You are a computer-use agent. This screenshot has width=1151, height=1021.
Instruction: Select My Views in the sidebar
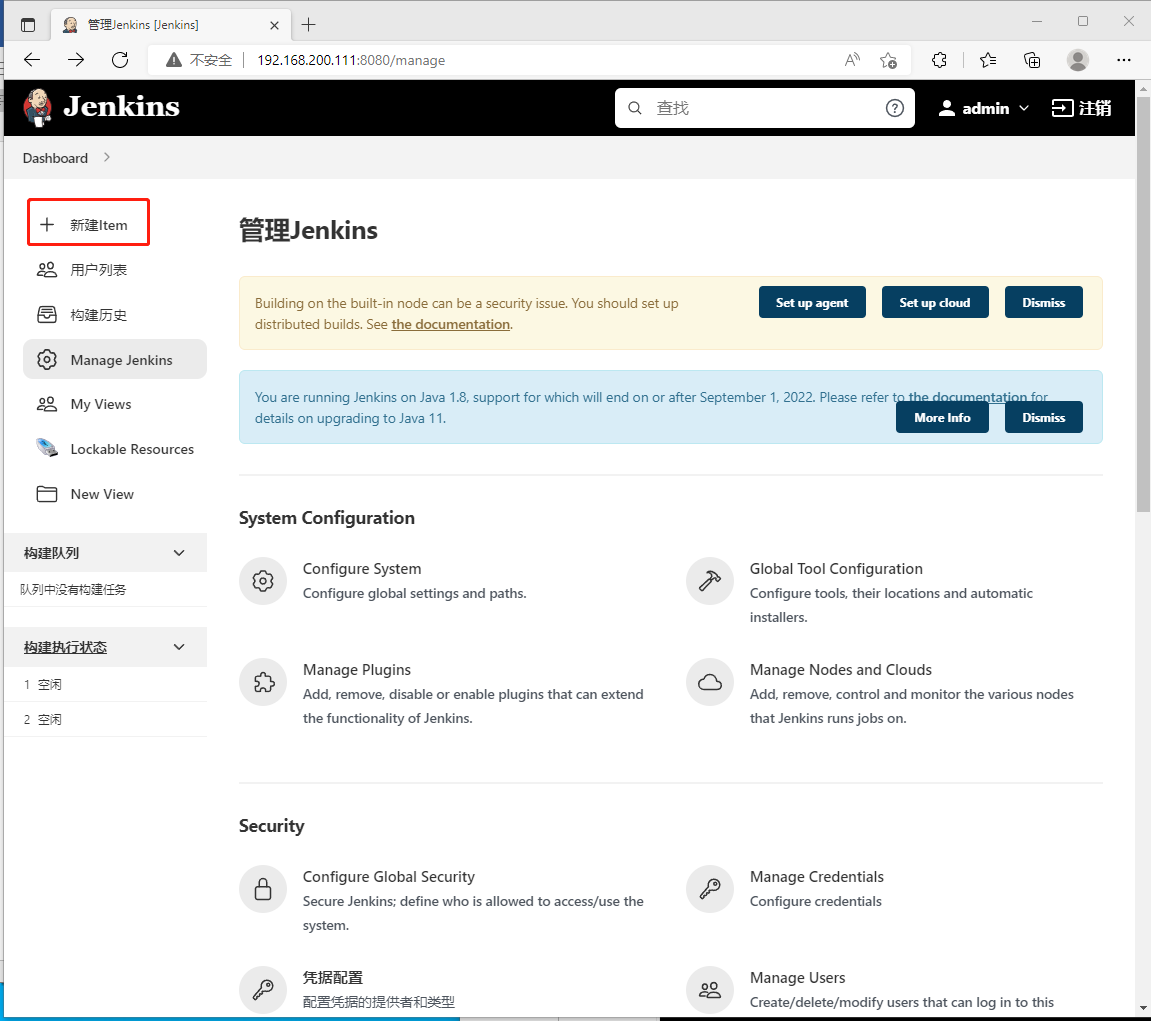(101, 404)
